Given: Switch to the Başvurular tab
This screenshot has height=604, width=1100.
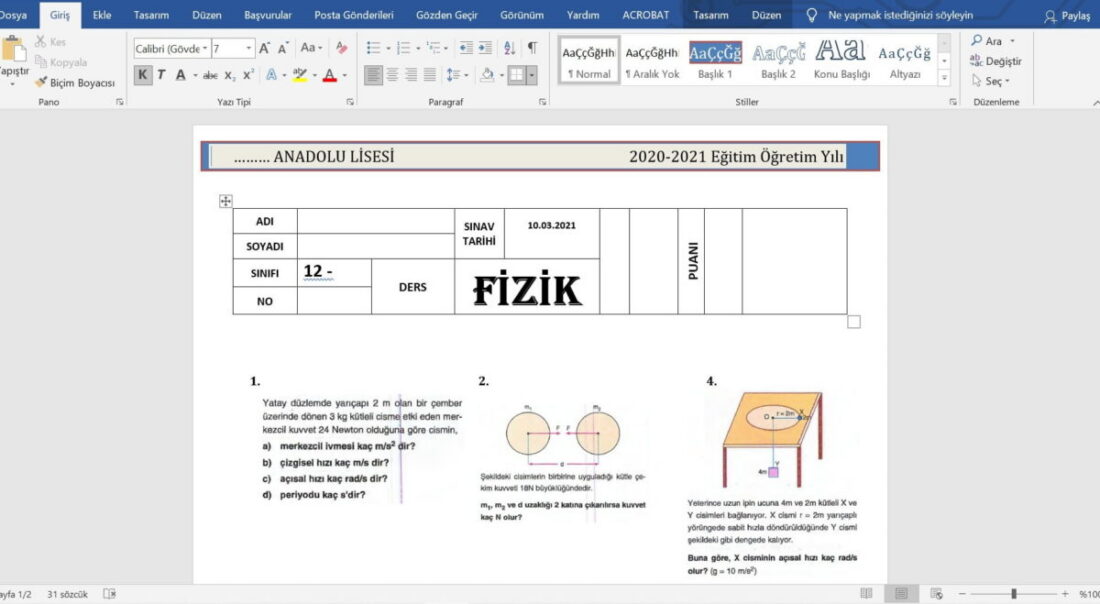Looking at the screenshot, I should (x=267, y=15).
